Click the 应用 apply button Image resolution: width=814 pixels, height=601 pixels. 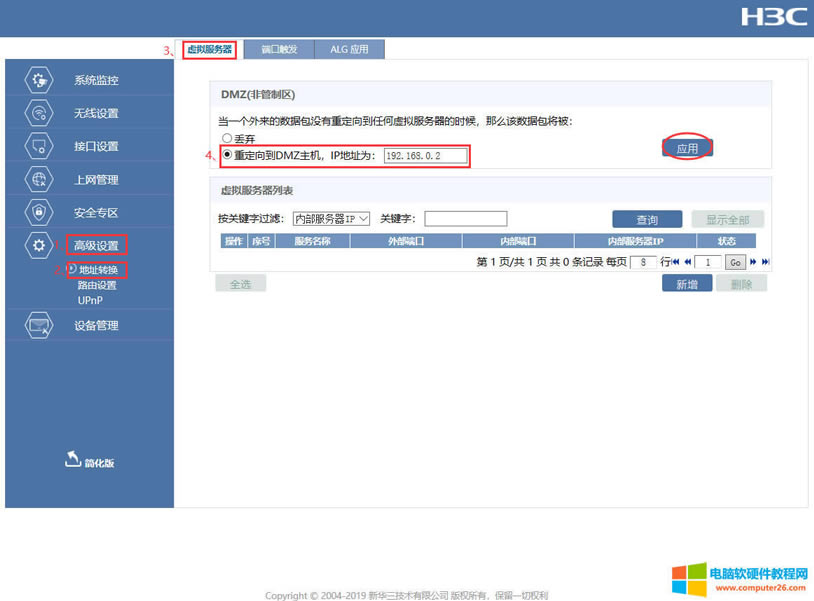(x=687, y=147)
